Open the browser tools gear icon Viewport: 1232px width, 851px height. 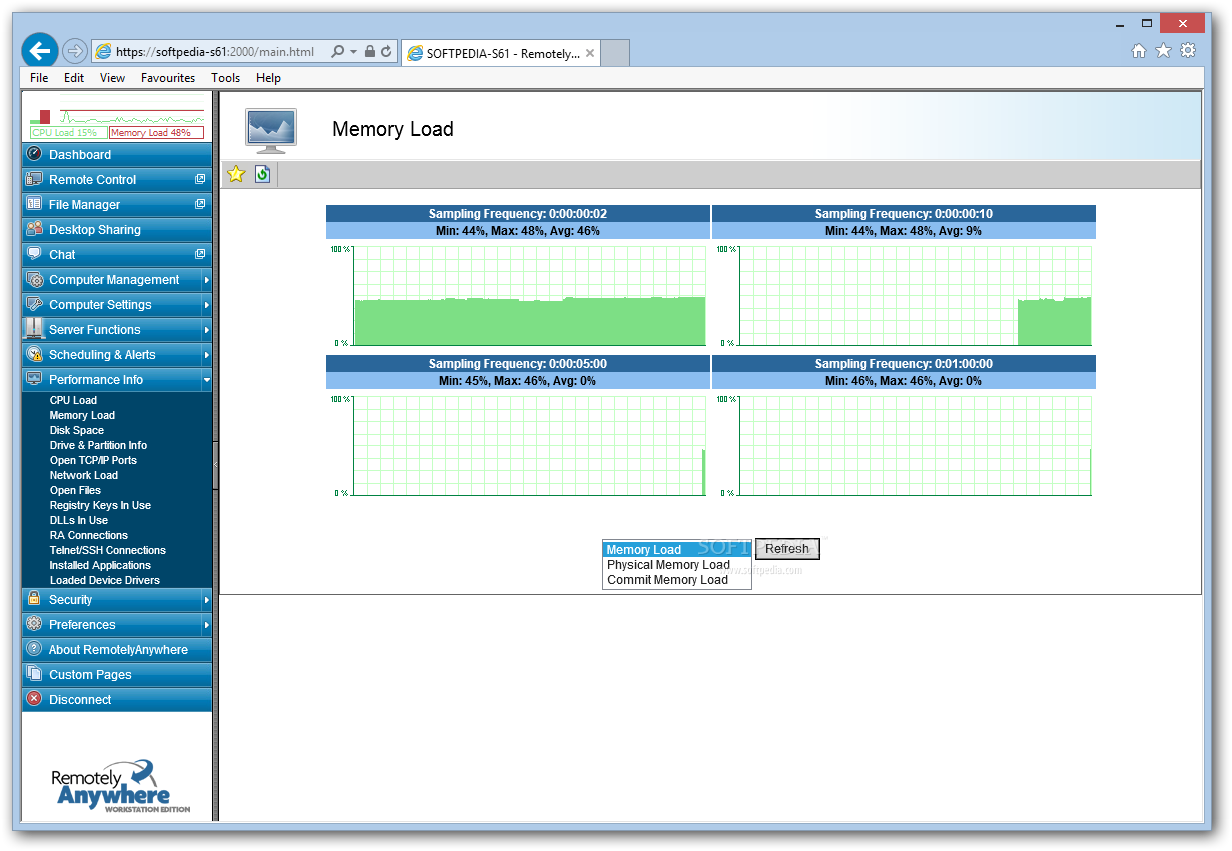click(x=1188, y=51)
